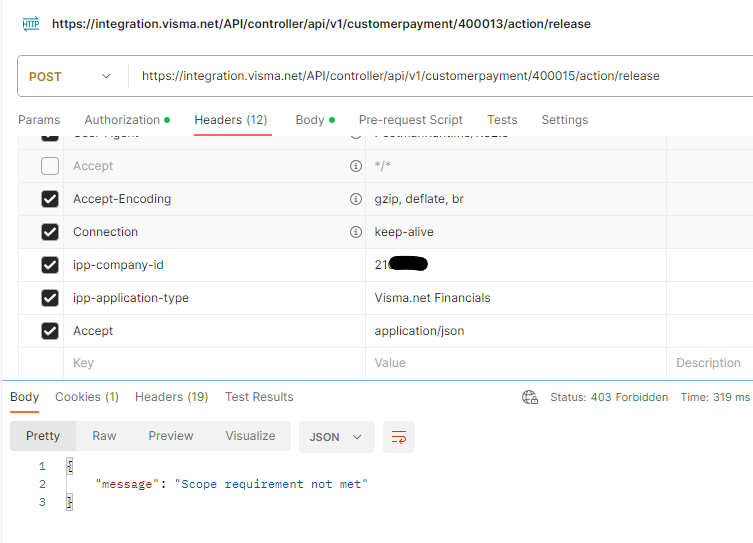The image size is (753, 543).
Task: Uncheck the Accept application/json header checkbox
Action: (50, 331)
